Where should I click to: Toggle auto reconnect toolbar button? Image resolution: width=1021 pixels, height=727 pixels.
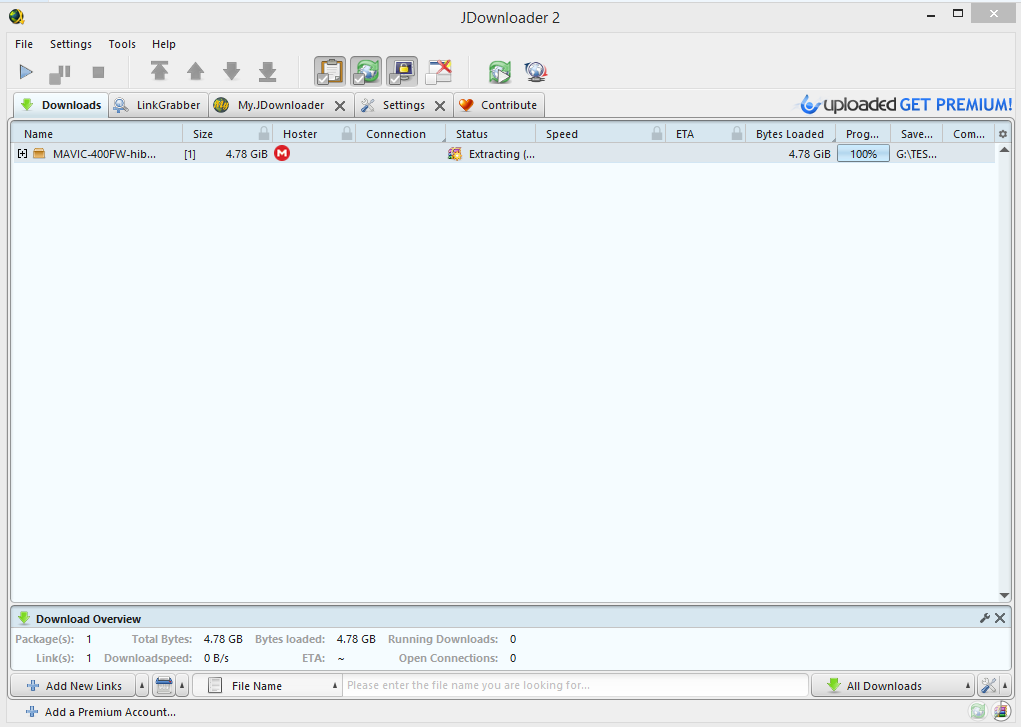[x=366, y=71]
